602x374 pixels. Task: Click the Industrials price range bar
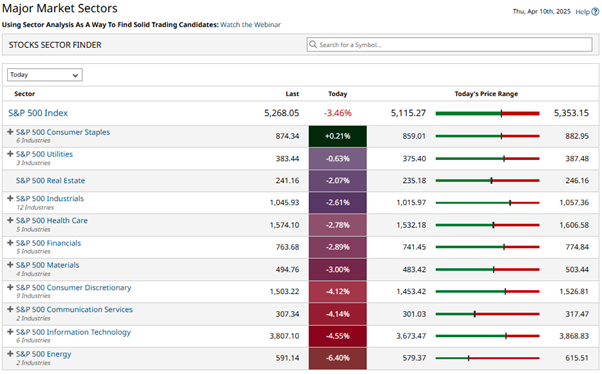pos(488,203)
